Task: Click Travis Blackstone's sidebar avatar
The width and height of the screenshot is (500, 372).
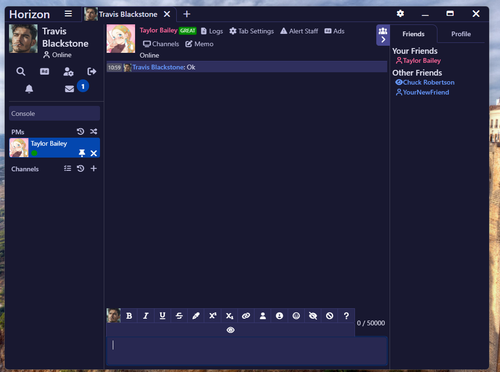Action: click(x=23, y=39)
